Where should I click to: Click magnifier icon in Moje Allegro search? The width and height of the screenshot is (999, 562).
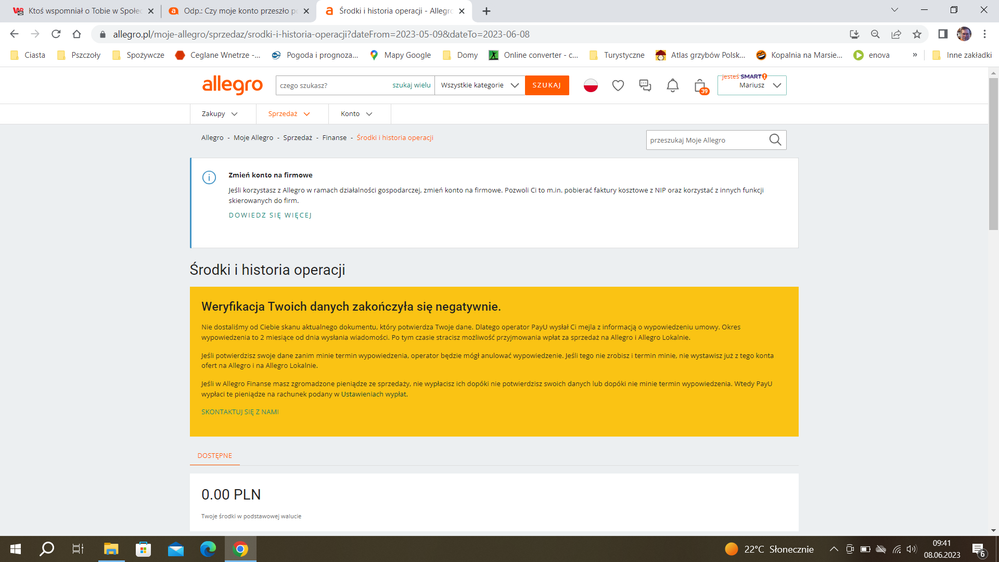(x=775, y=140)
